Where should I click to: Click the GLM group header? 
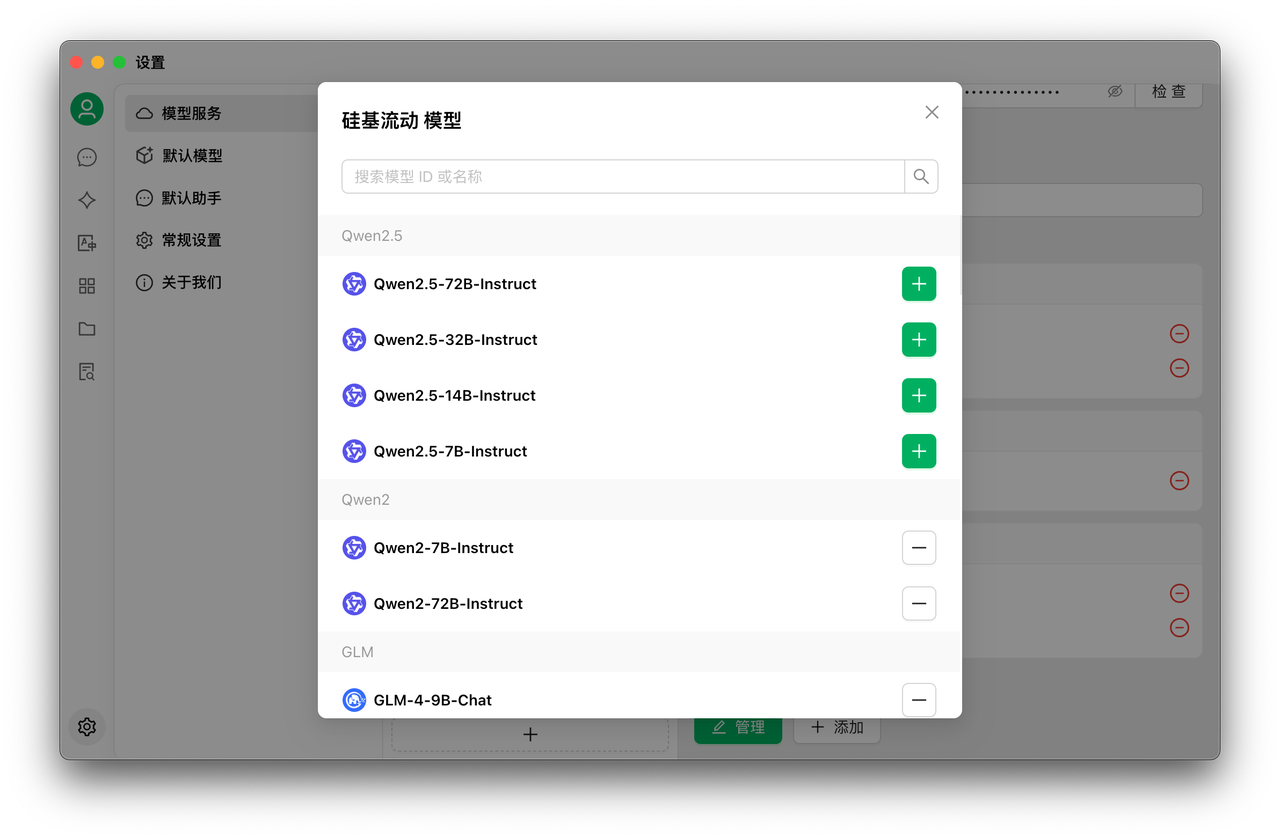pyautogui.click(x=639, y=652)
